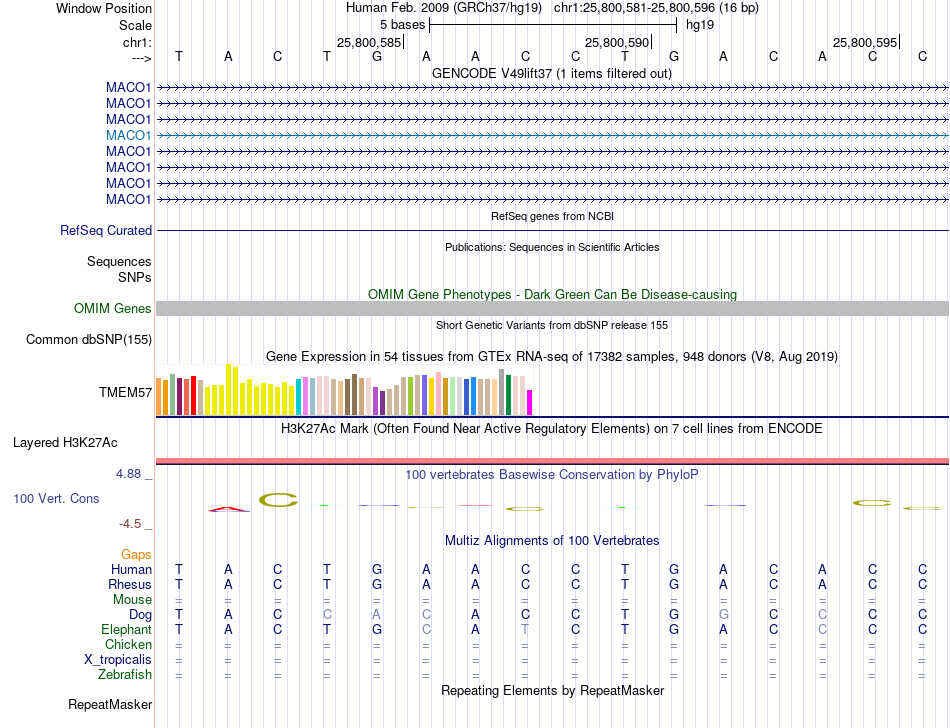Open the 100 Vert. Cons track label

pyautogui.click(x=56, y=498)
